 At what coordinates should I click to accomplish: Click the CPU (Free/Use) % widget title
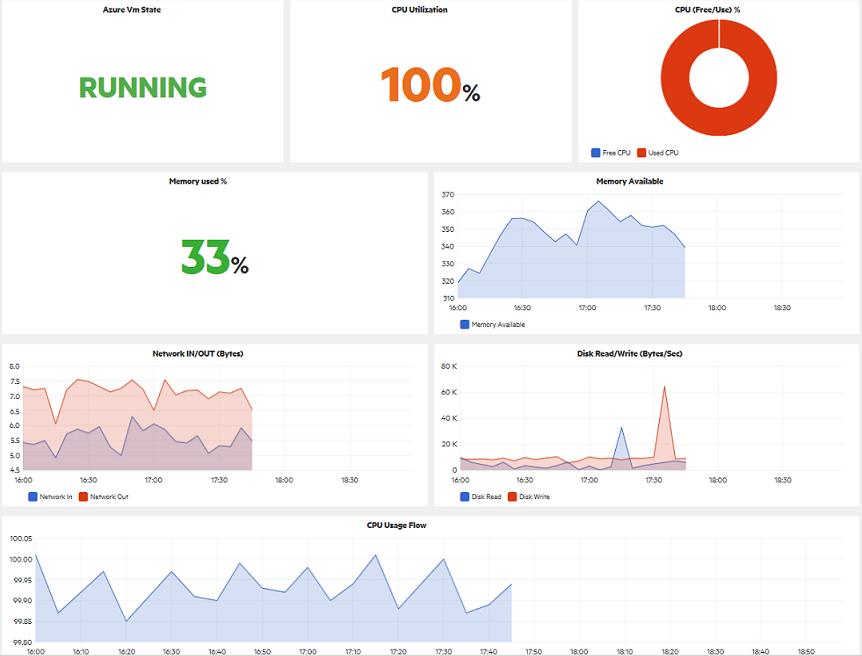point(708,9)
